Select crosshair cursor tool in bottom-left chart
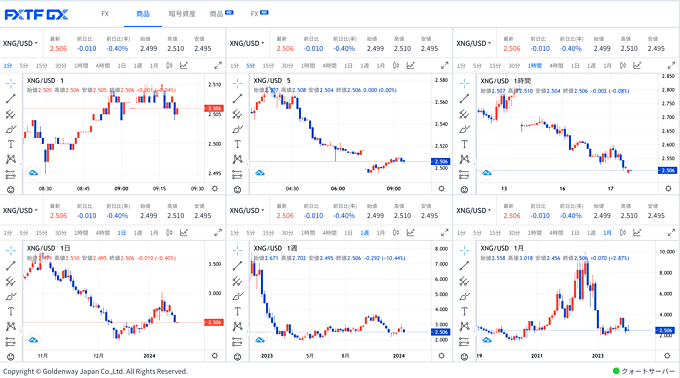680x378 pixels. point(11,250)
